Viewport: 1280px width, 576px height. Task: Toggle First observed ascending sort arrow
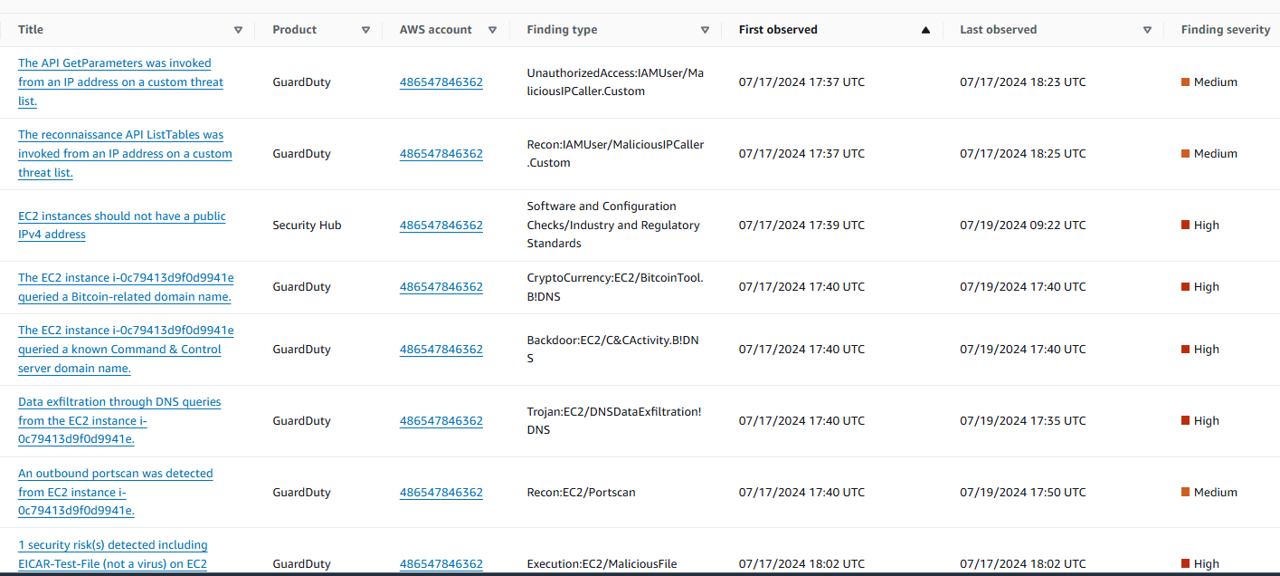click(x=926, y=30)
